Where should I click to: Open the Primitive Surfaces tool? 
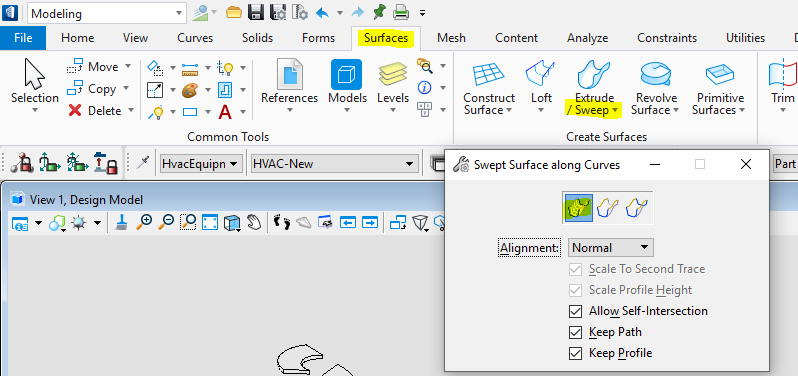tap(720, 75)
